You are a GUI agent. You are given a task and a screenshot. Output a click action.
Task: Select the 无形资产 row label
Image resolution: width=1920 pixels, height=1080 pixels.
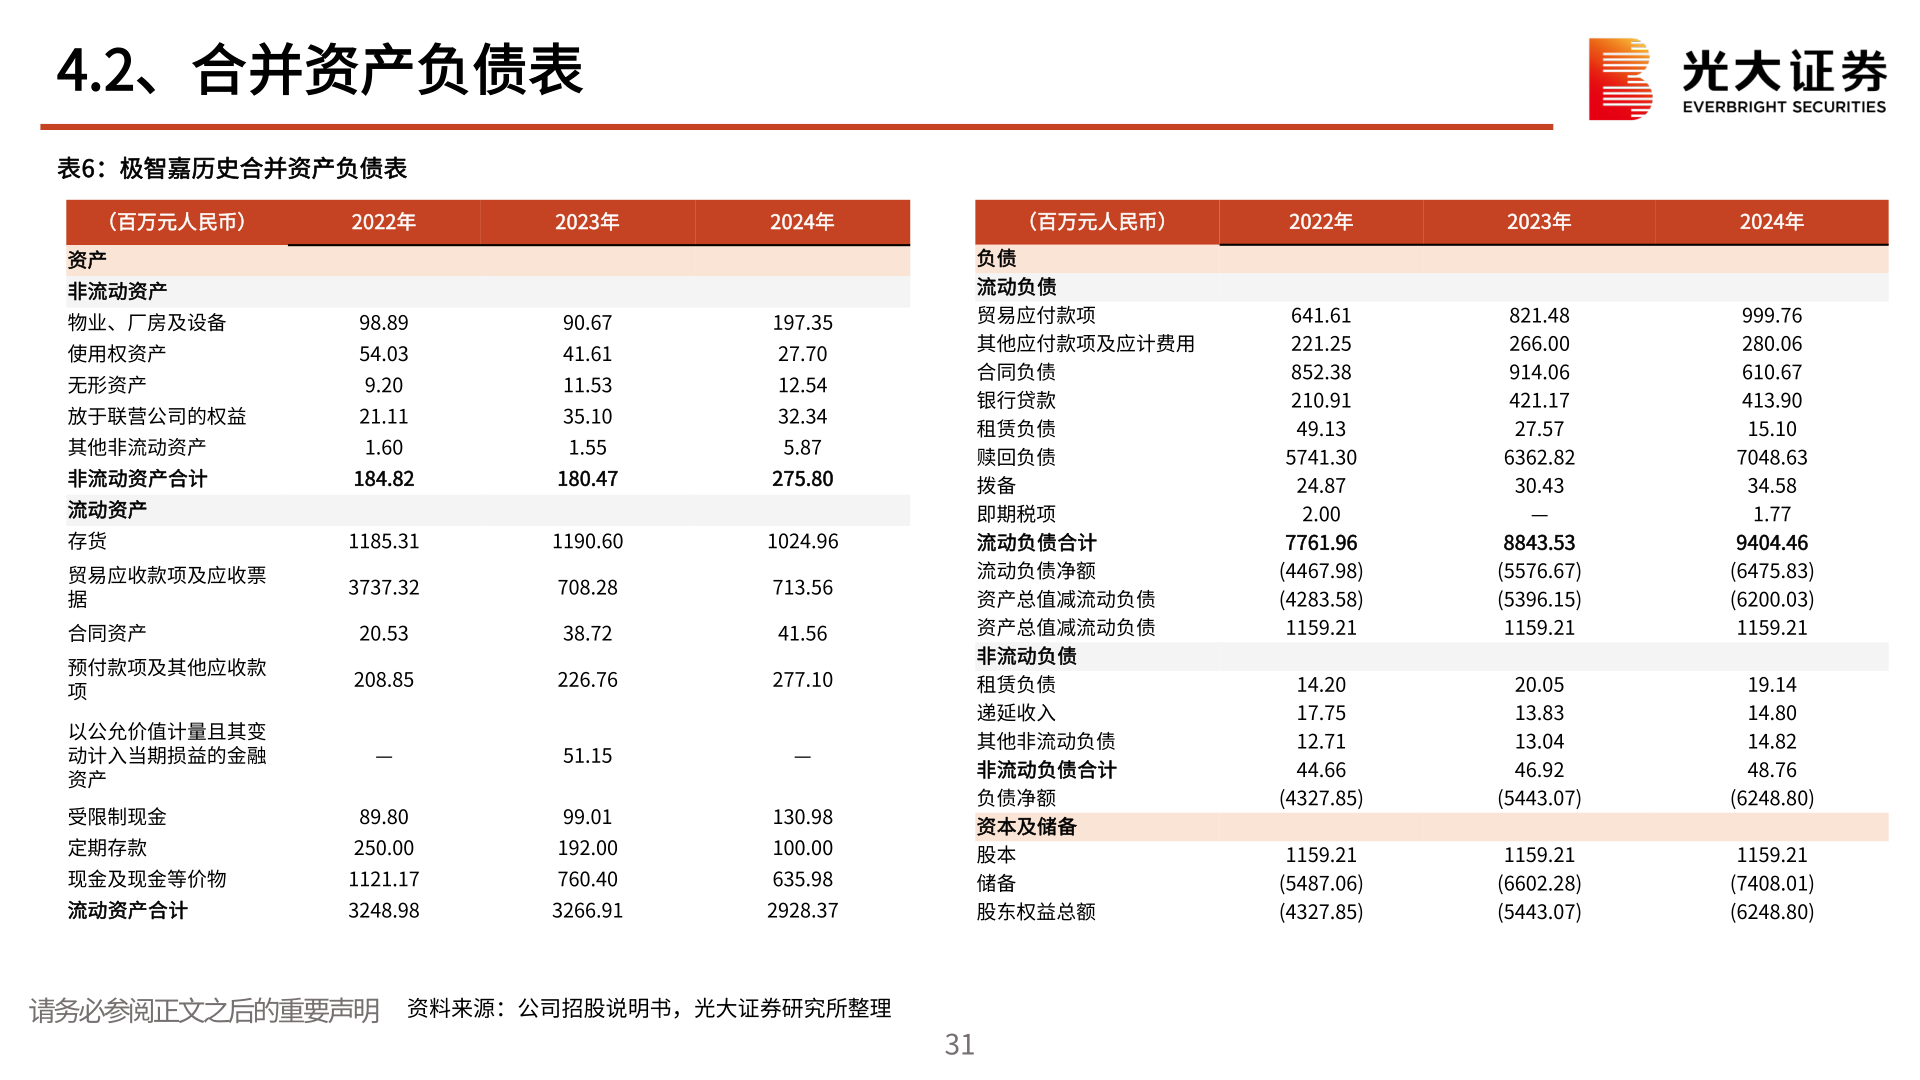click(x=107, y=385)
